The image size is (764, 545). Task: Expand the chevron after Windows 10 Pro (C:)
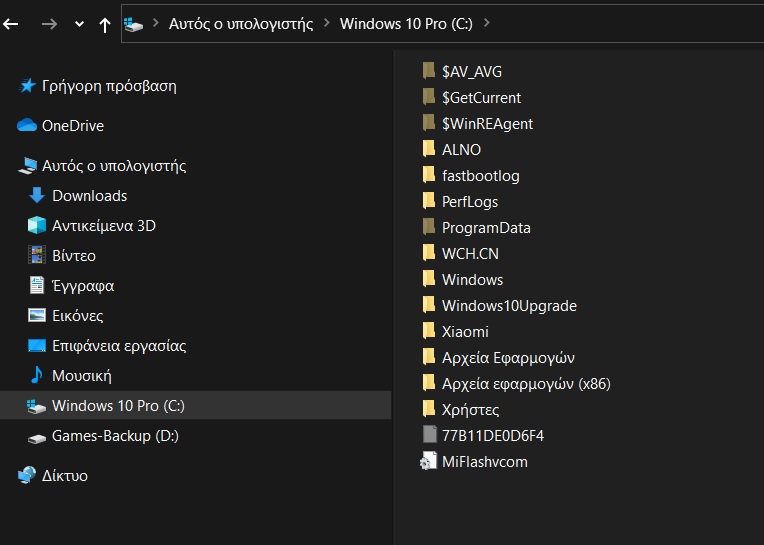point(486,23)
